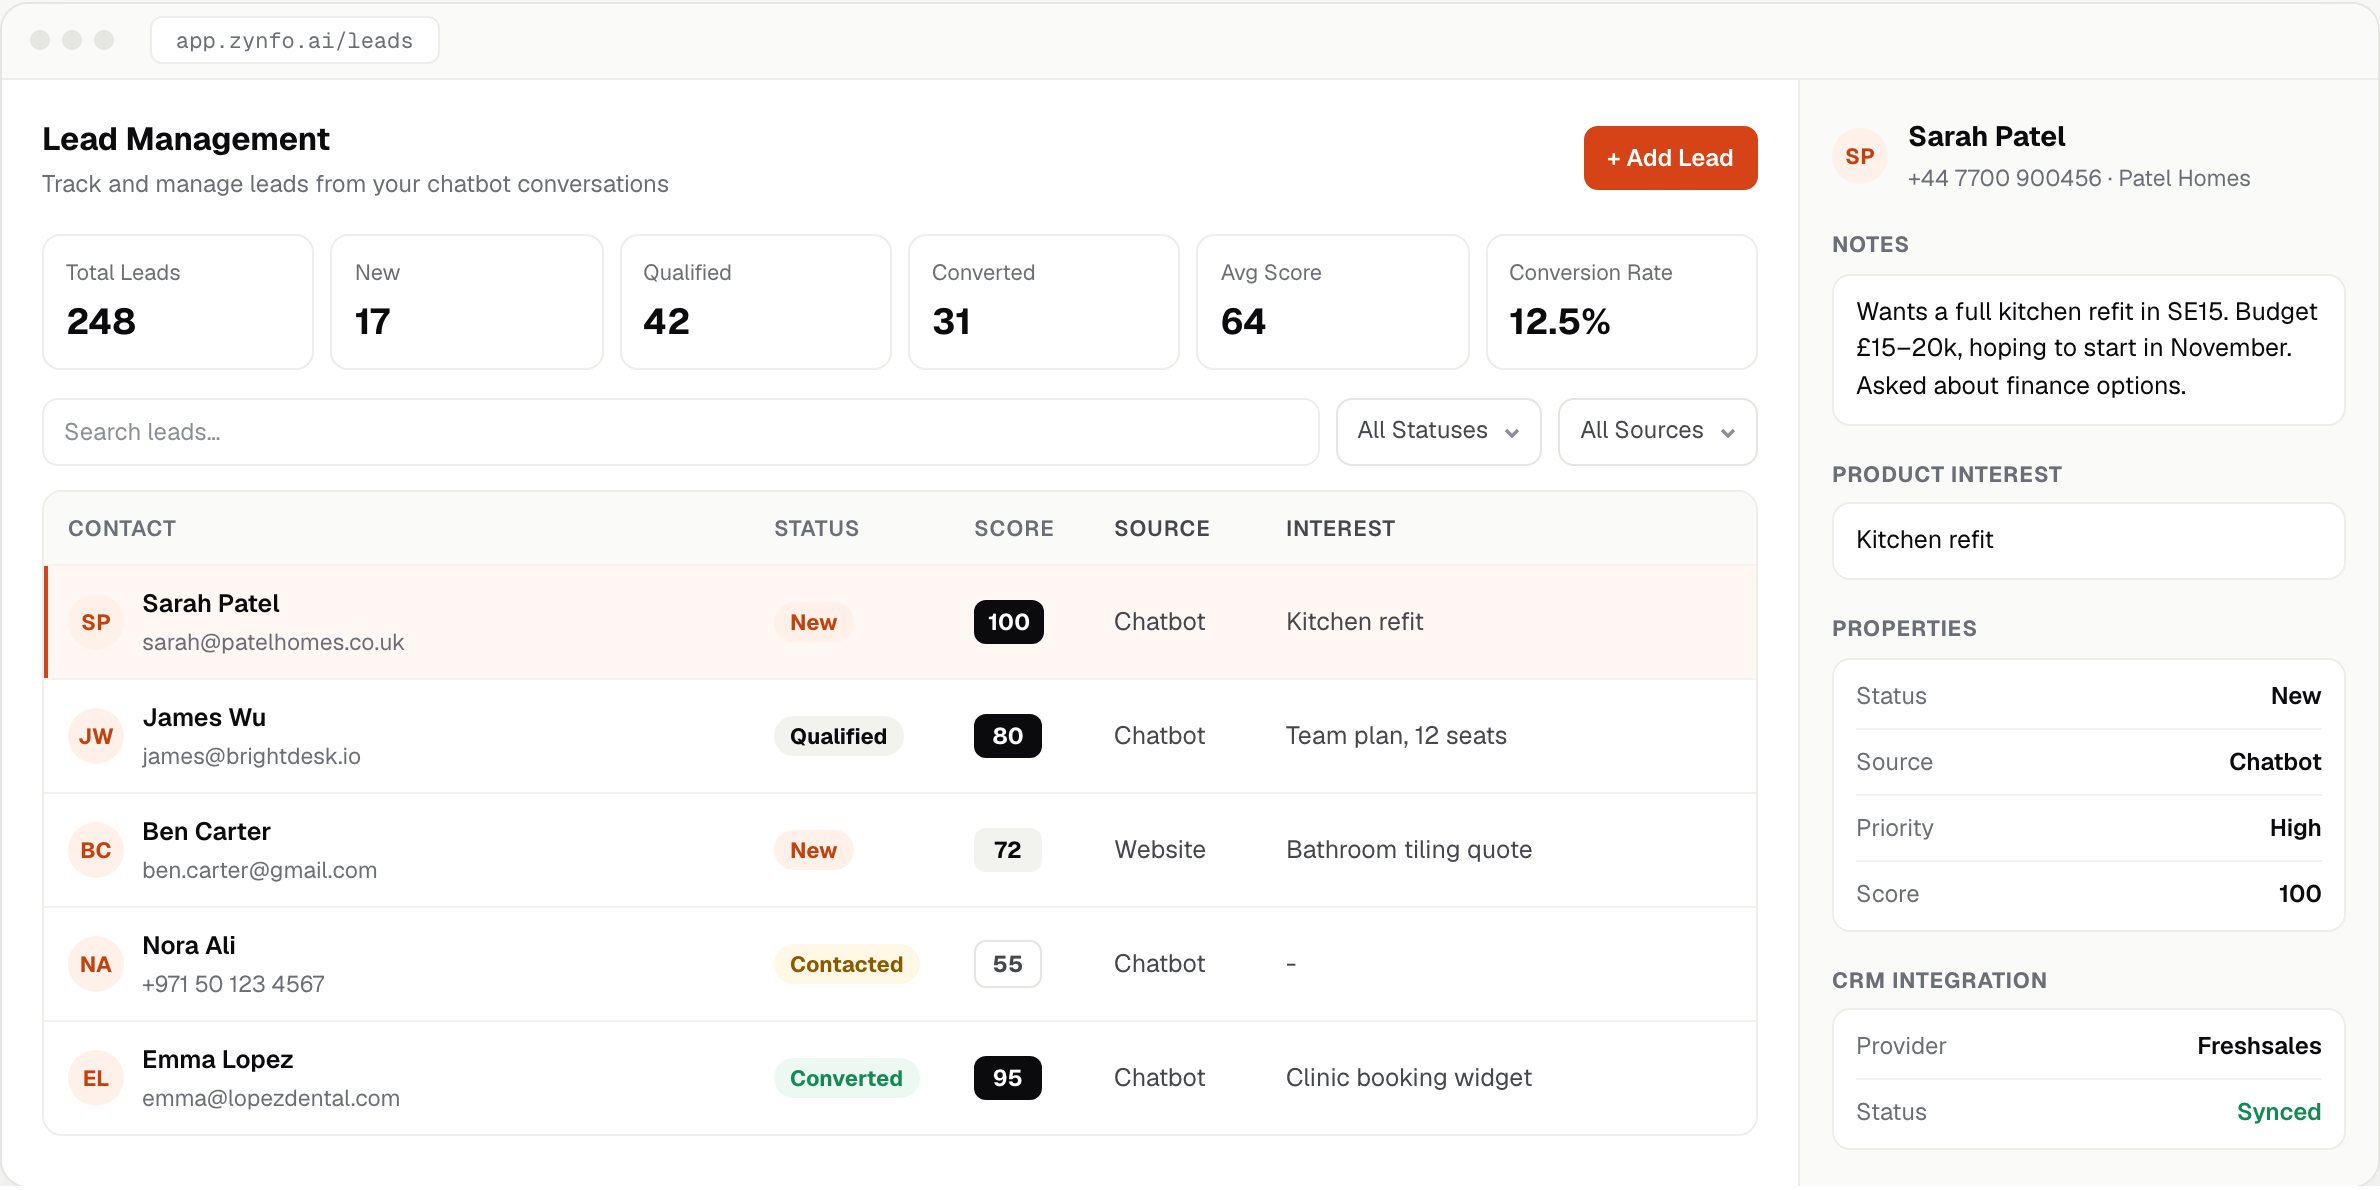Click the New badge in Ben Carter's row
This screenshot has width=2380, height=1190.
pos(813,850)
